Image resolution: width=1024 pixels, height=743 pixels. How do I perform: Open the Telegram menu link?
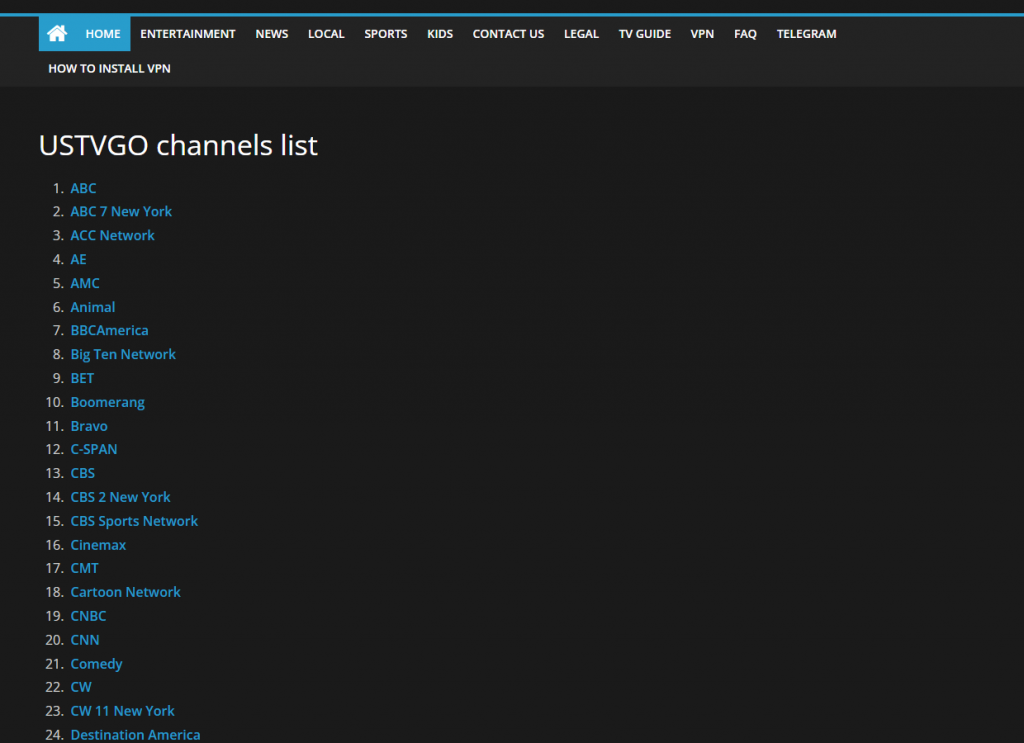pyautogui.click(x=807, y=34)
